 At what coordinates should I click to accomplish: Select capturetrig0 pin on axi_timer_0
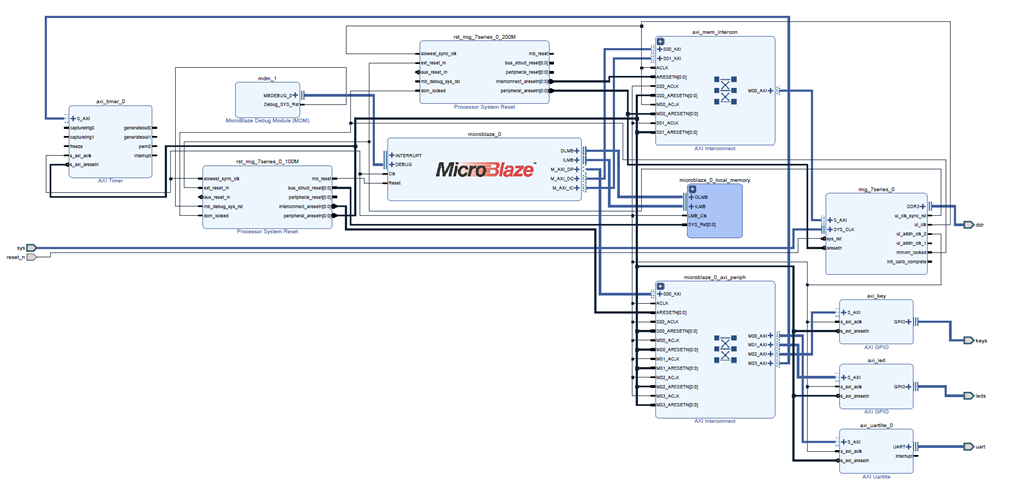point(81,128)
